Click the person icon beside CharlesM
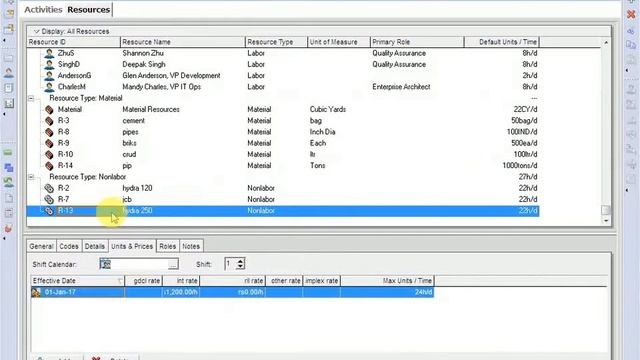 49,87
